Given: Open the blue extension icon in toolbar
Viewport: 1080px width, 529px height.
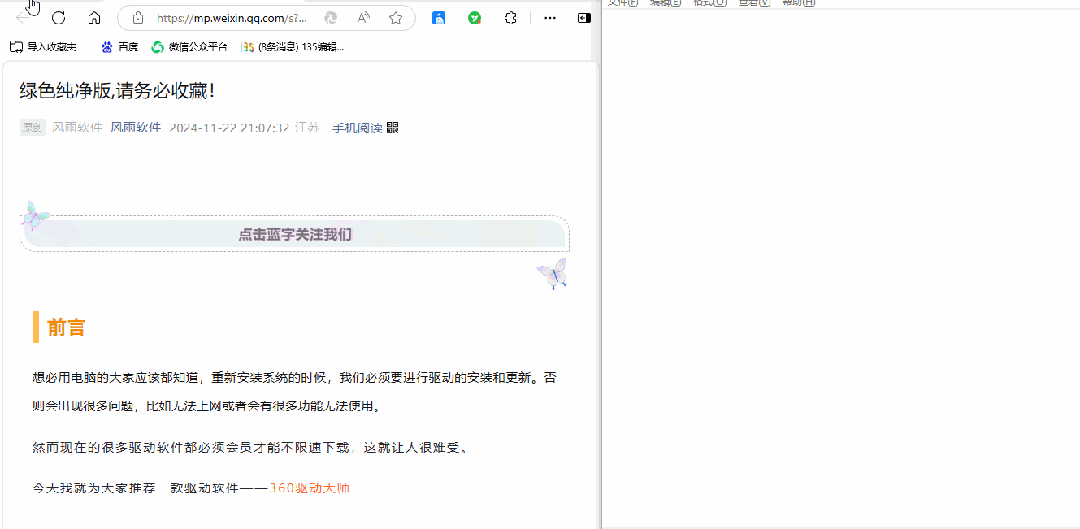Looking at the screenshot, I should (439, 18).
